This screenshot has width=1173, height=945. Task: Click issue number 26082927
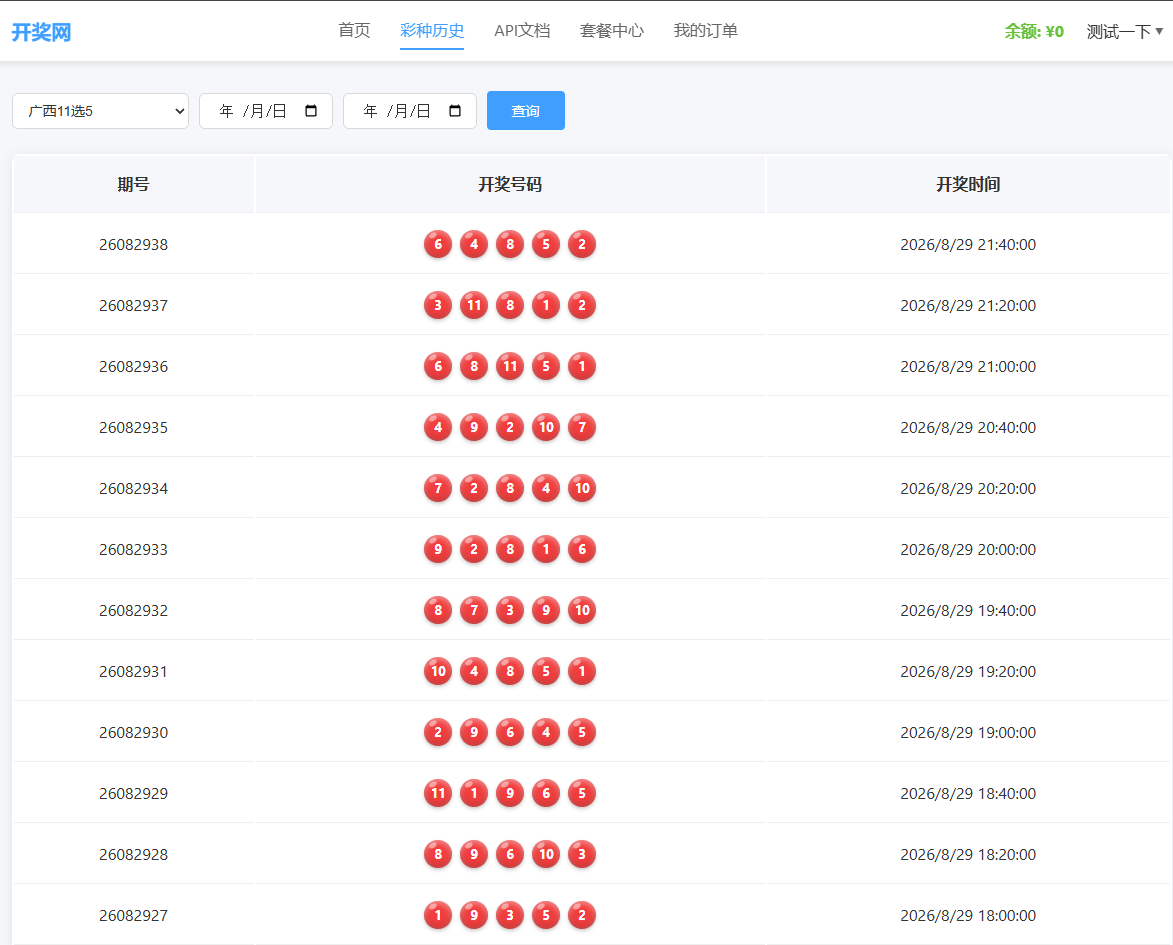133,915
